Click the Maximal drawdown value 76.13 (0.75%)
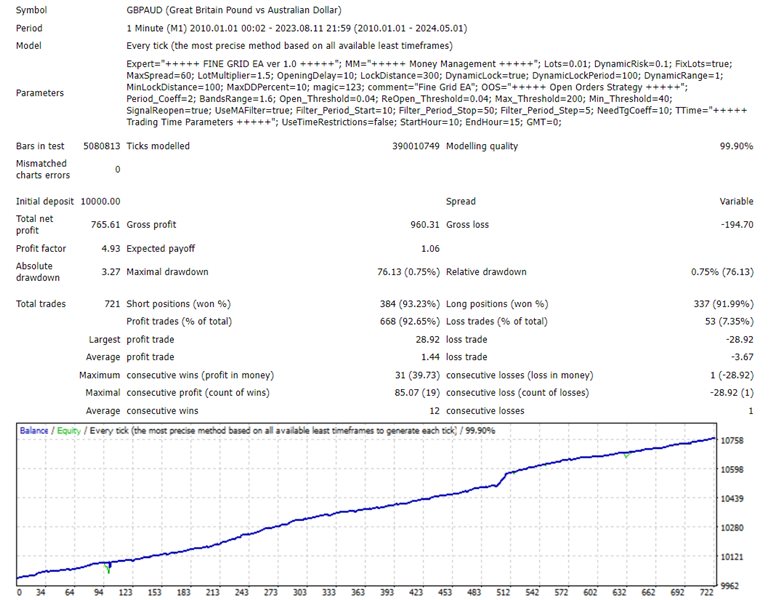Screen dimensions: 770x600 coord(408,272)
